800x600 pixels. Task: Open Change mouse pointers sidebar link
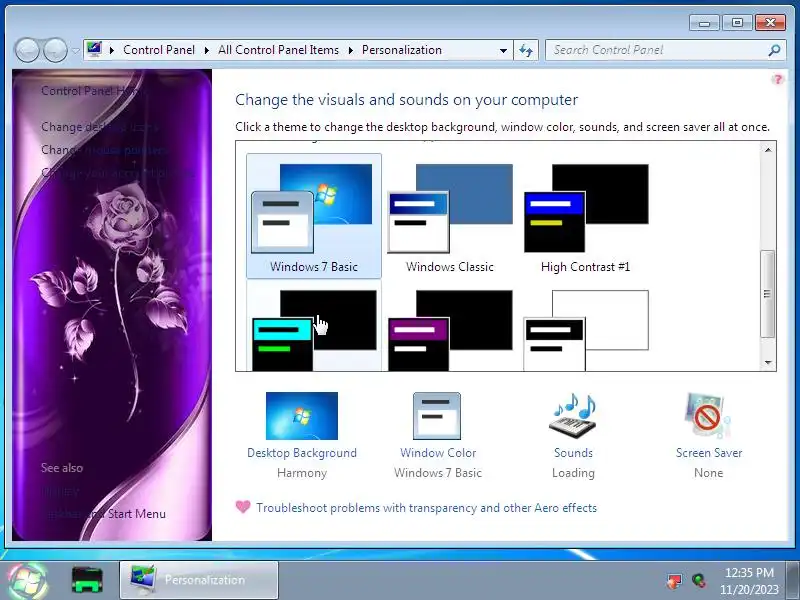104,149
